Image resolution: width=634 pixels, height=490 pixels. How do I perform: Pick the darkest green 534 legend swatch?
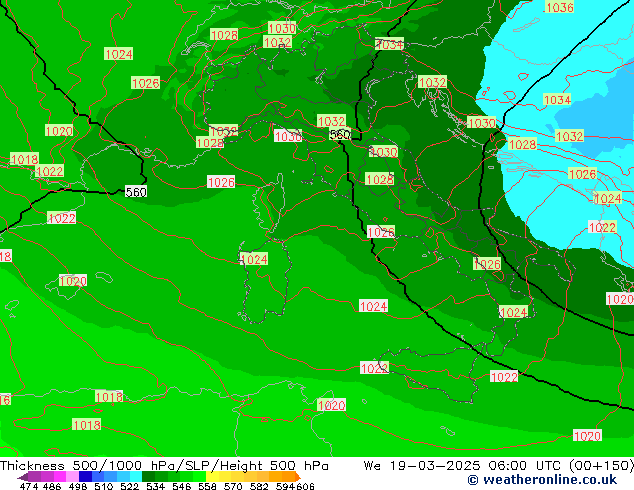[149, 476]
